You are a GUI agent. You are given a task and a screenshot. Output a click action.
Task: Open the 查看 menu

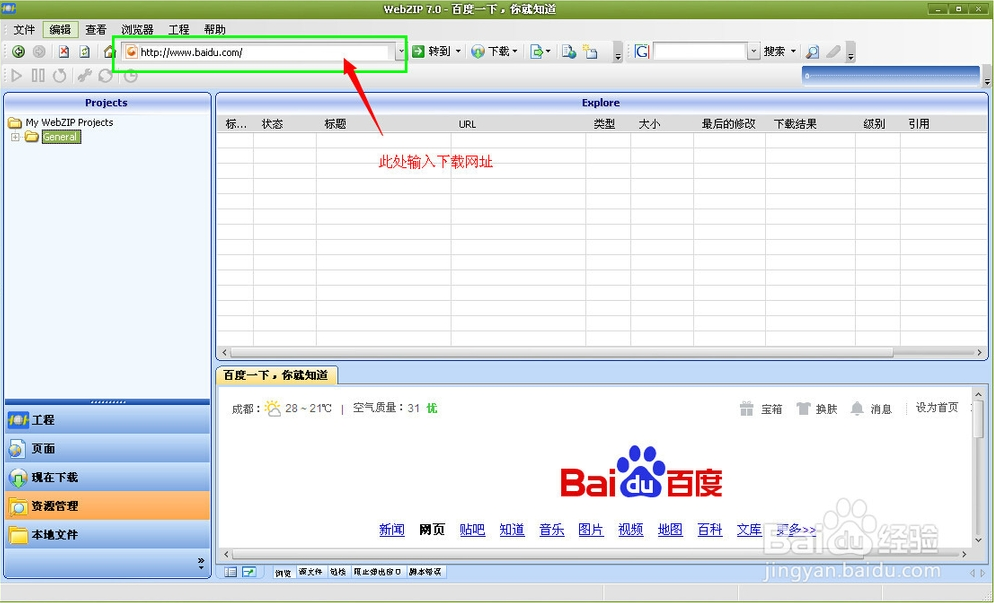click(96, 30)
